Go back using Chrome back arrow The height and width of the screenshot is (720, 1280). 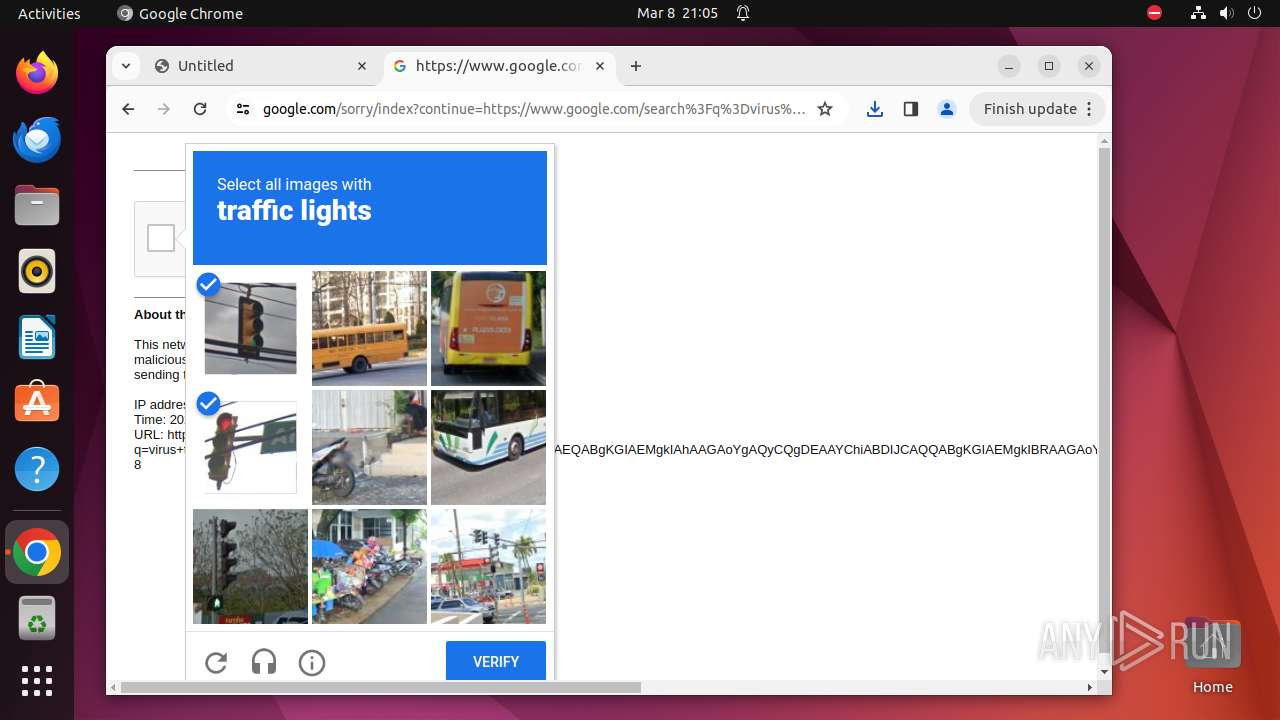(x=128, y=109)
